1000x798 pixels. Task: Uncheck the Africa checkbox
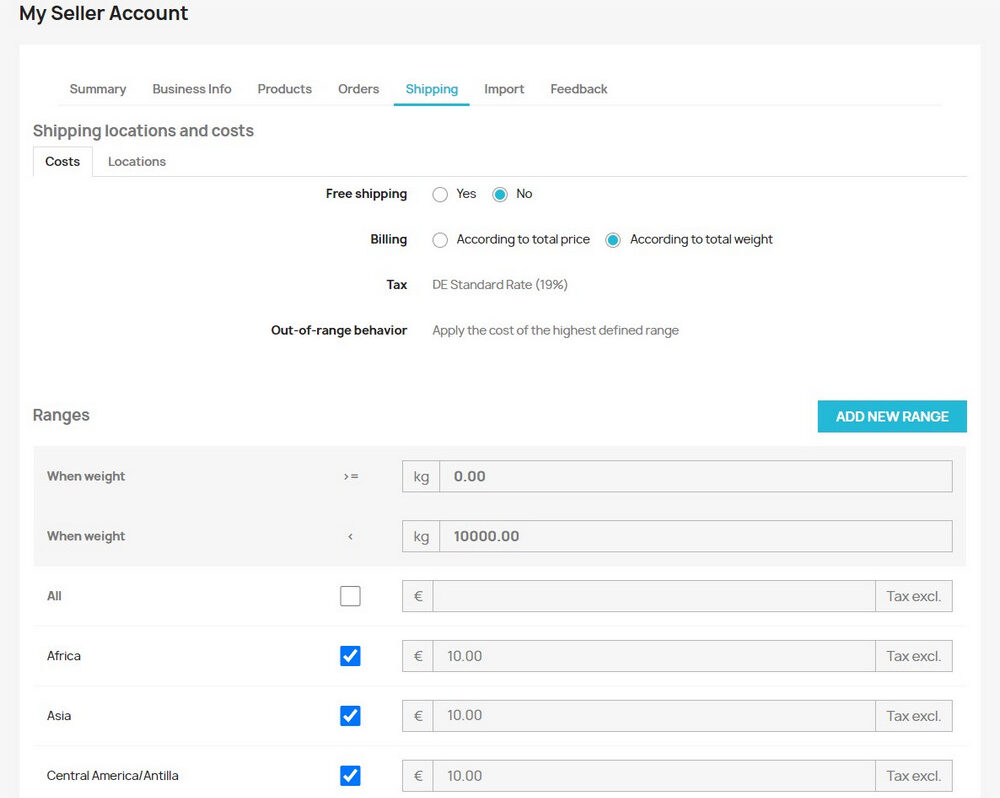click(350, 656)
